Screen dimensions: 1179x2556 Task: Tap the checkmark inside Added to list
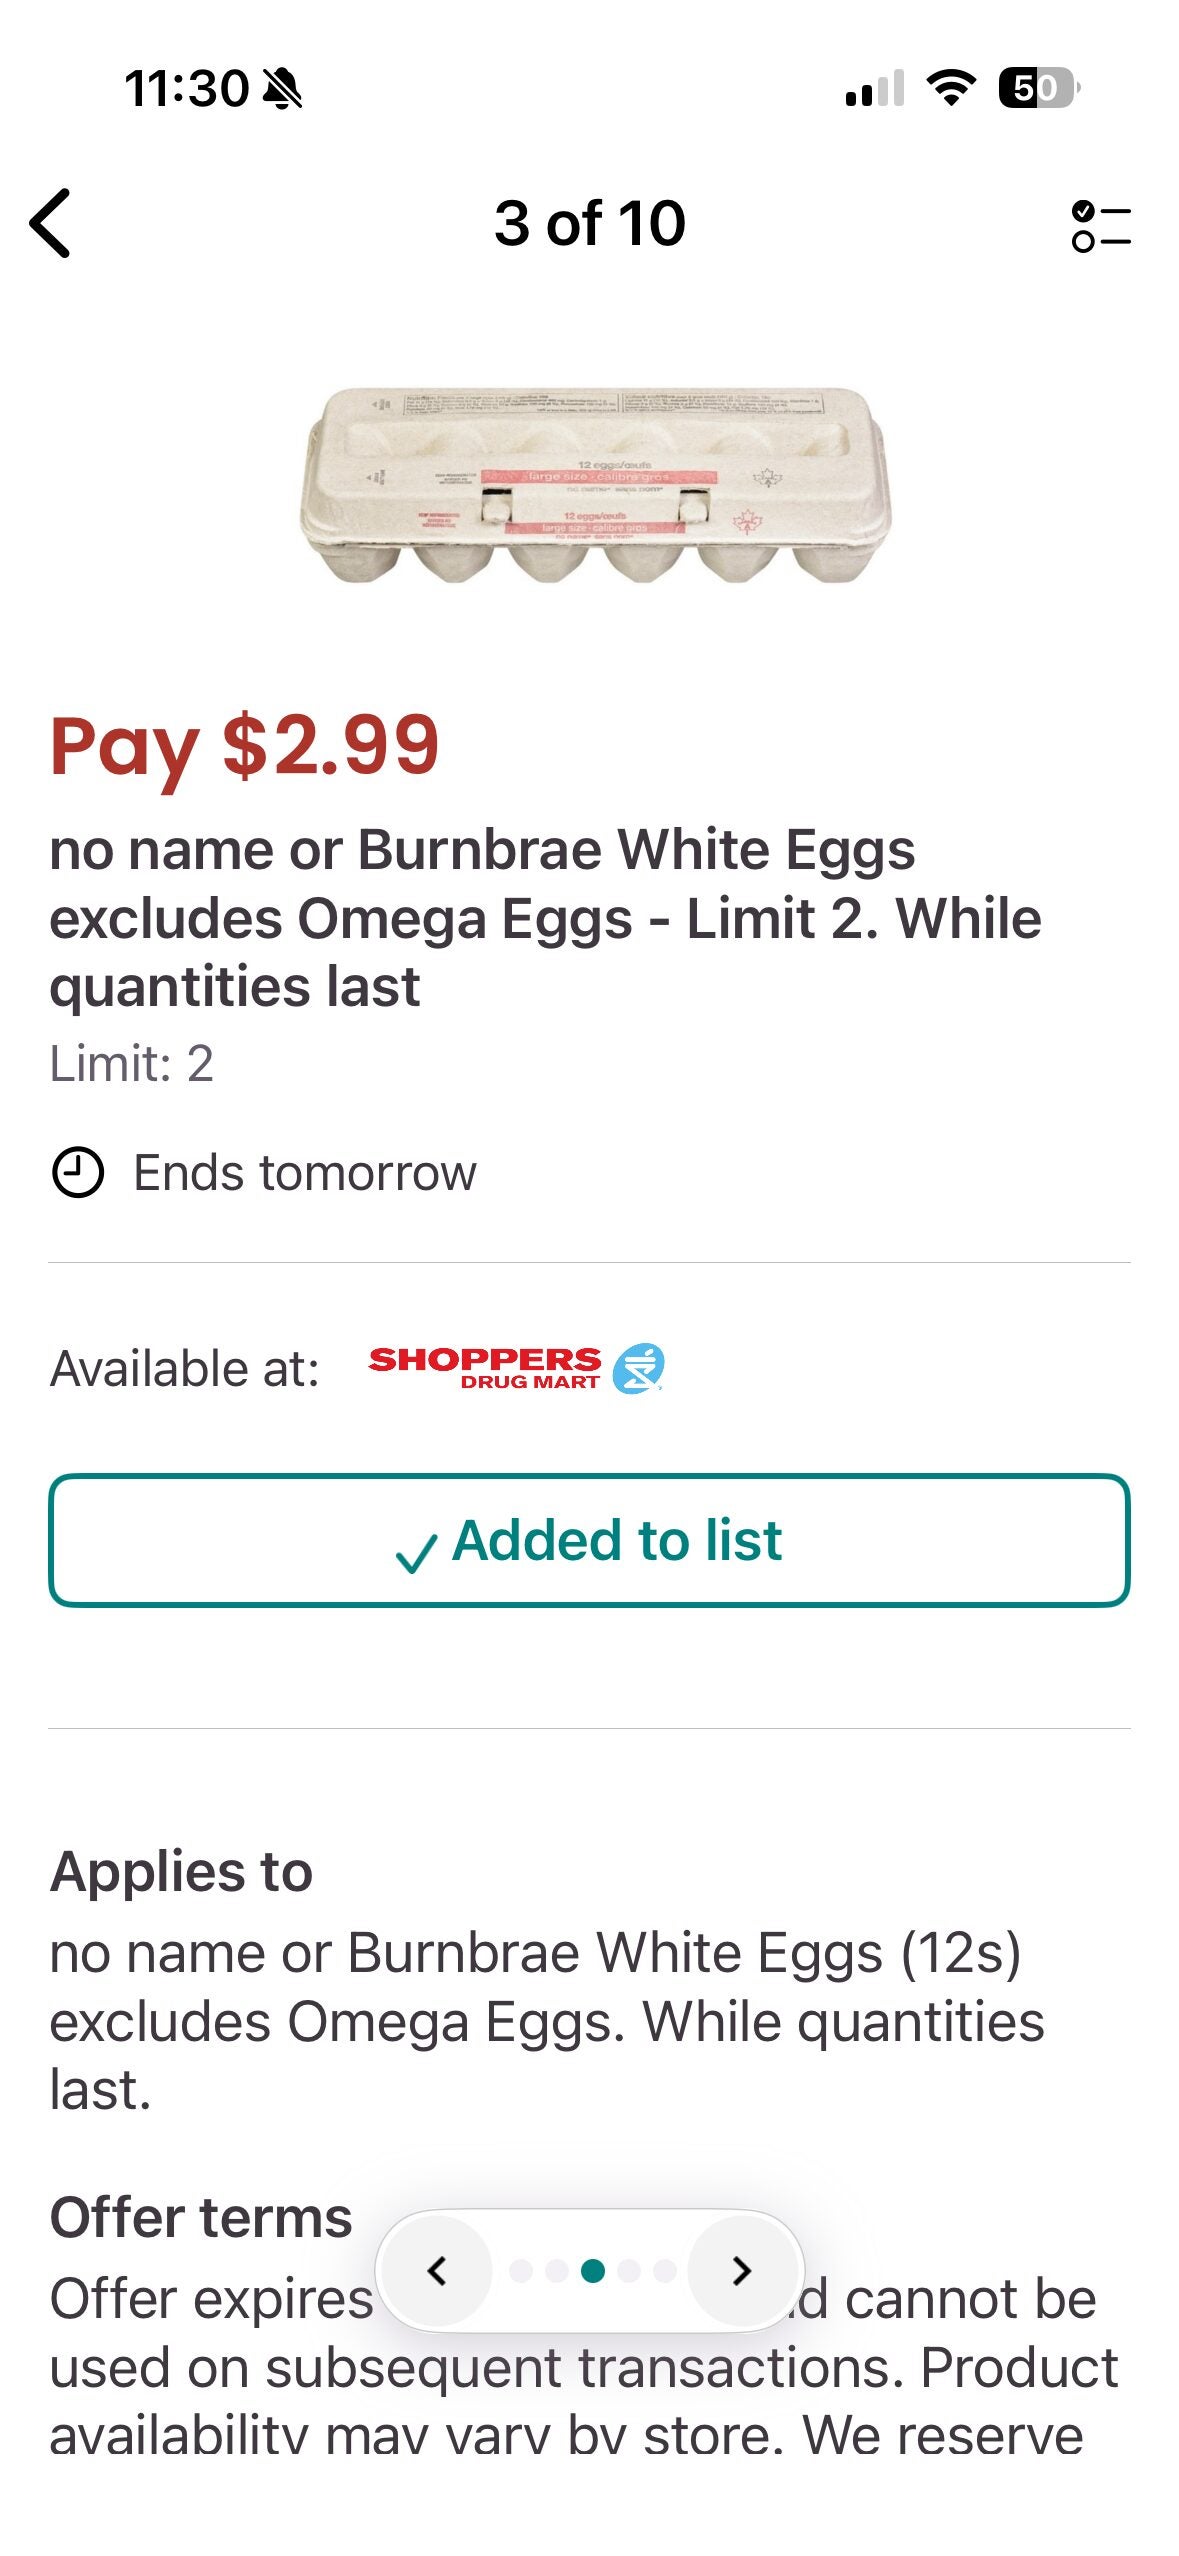416,1553
